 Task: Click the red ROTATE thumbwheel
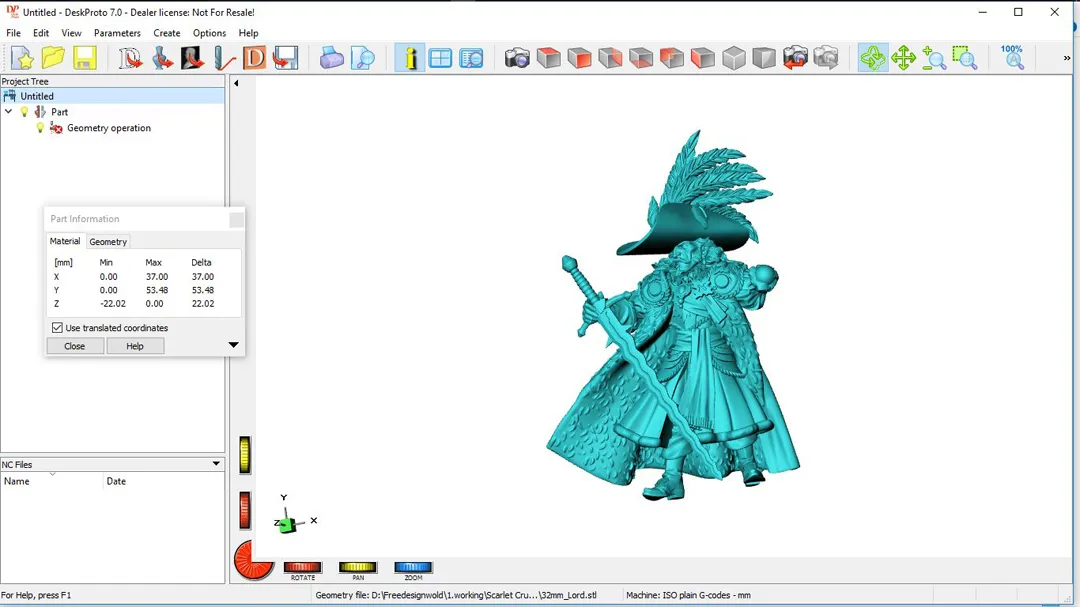pos(302,567)
